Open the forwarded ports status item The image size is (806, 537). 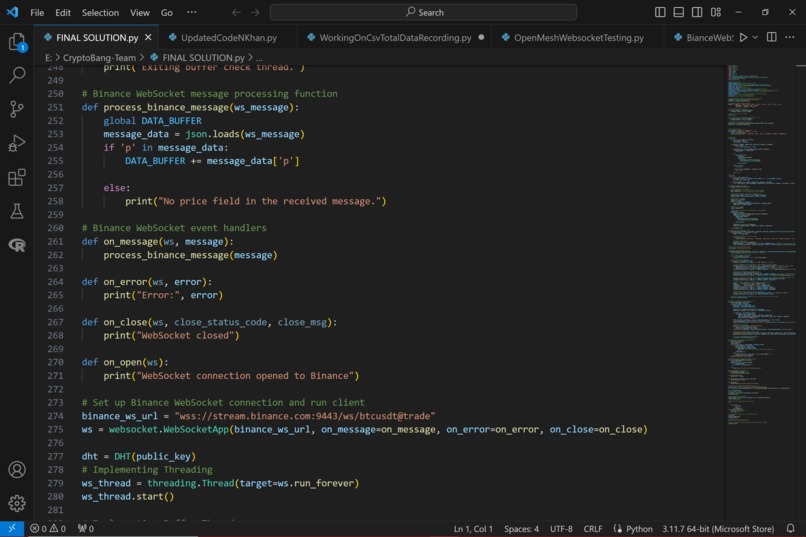pyautogui.click(x=86, y=528)
